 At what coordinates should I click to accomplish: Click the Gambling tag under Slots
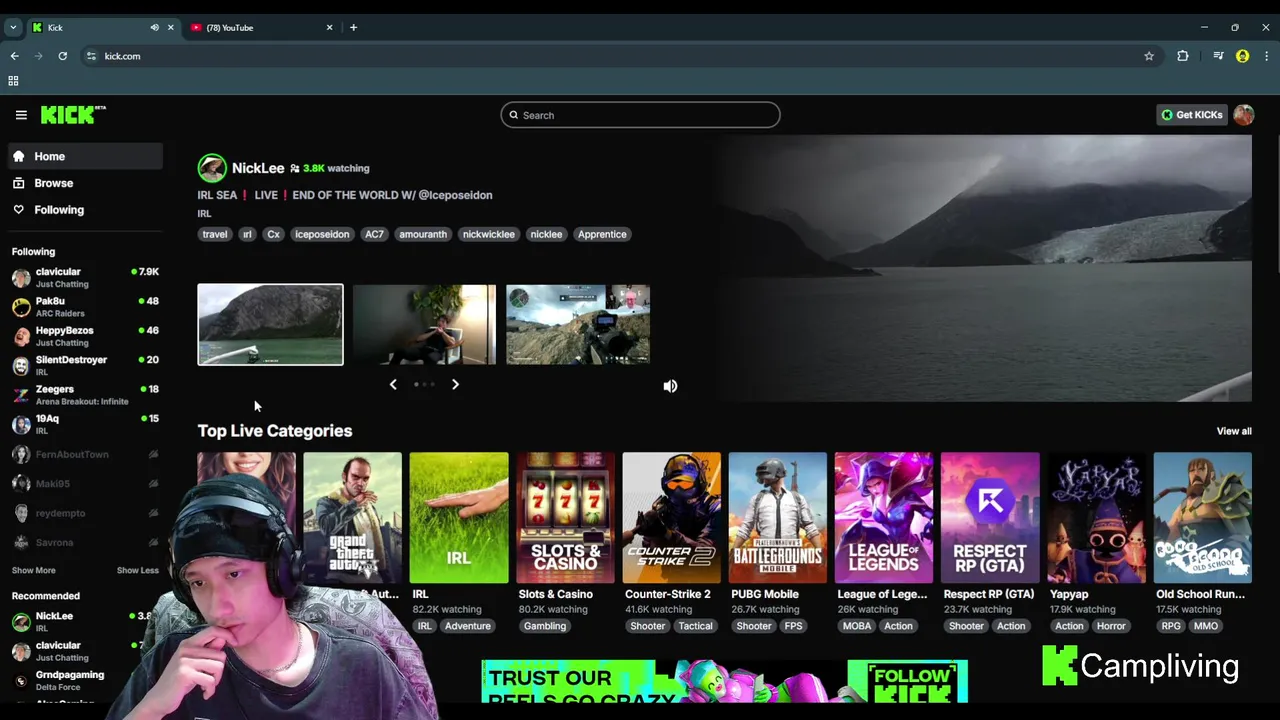tap(545, 626)
